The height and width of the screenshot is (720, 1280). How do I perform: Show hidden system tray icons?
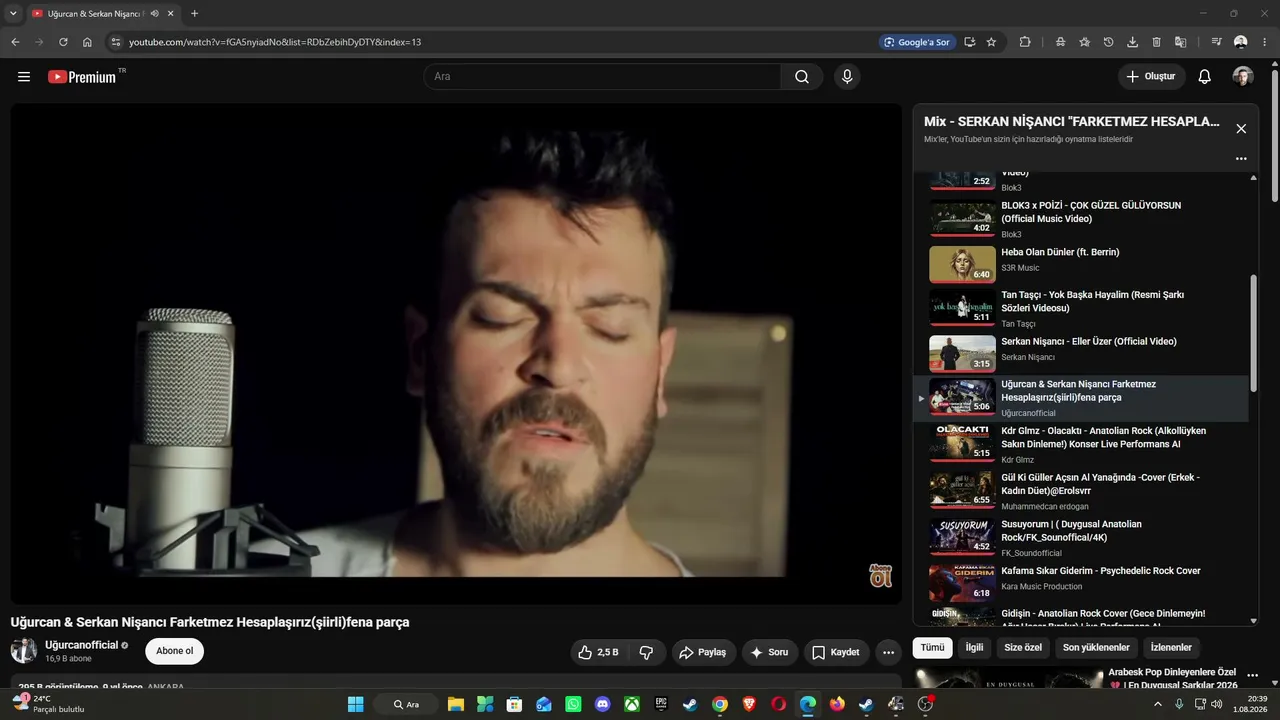(1158, 704)
